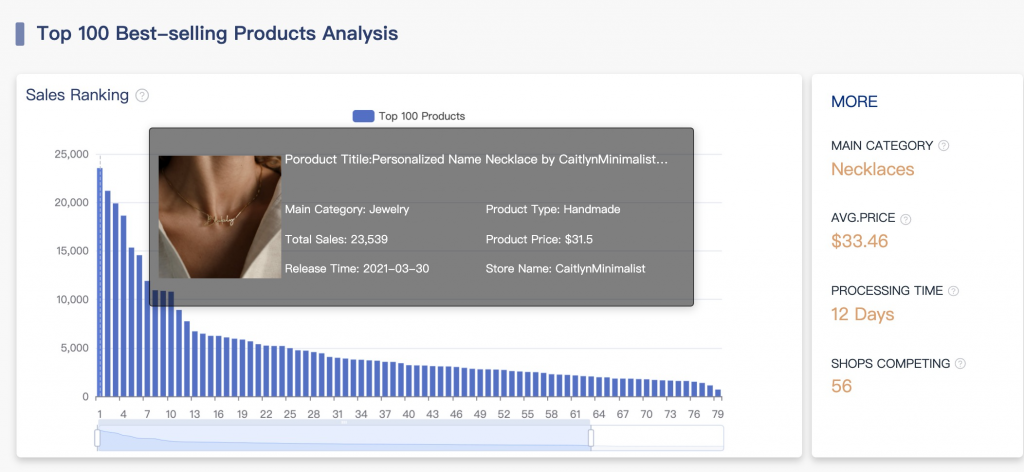Click the bar at rank 10
The image size is (1024, 472).
(x=171, y=344)
